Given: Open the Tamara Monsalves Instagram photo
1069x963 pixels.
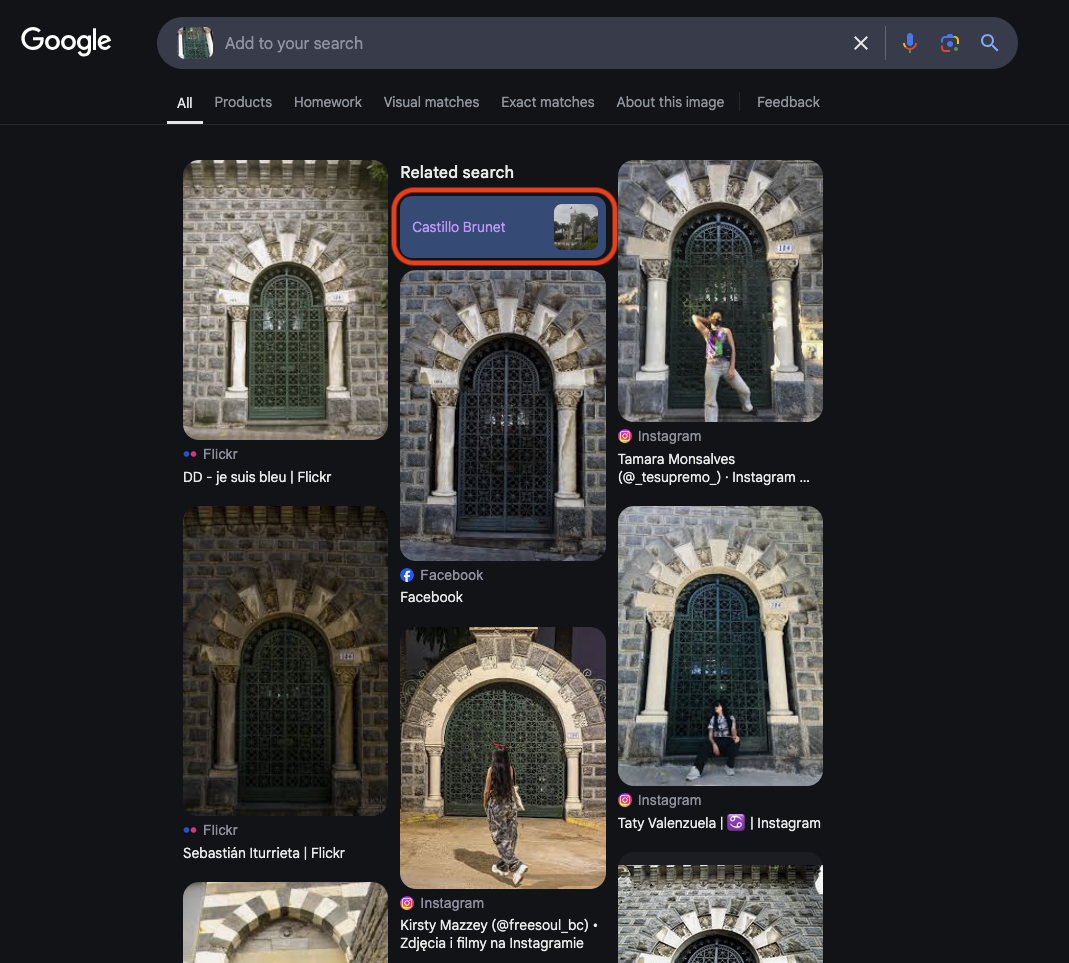Looking at the screenshot, I should point(720,291).
